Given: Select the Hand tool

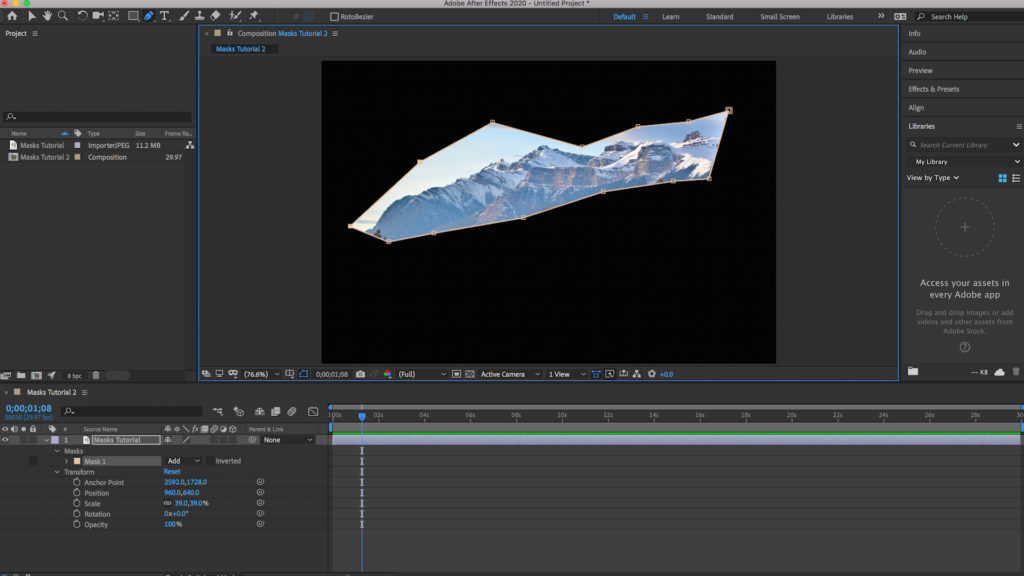Looking at the screenshot, I should click(47, 16).
